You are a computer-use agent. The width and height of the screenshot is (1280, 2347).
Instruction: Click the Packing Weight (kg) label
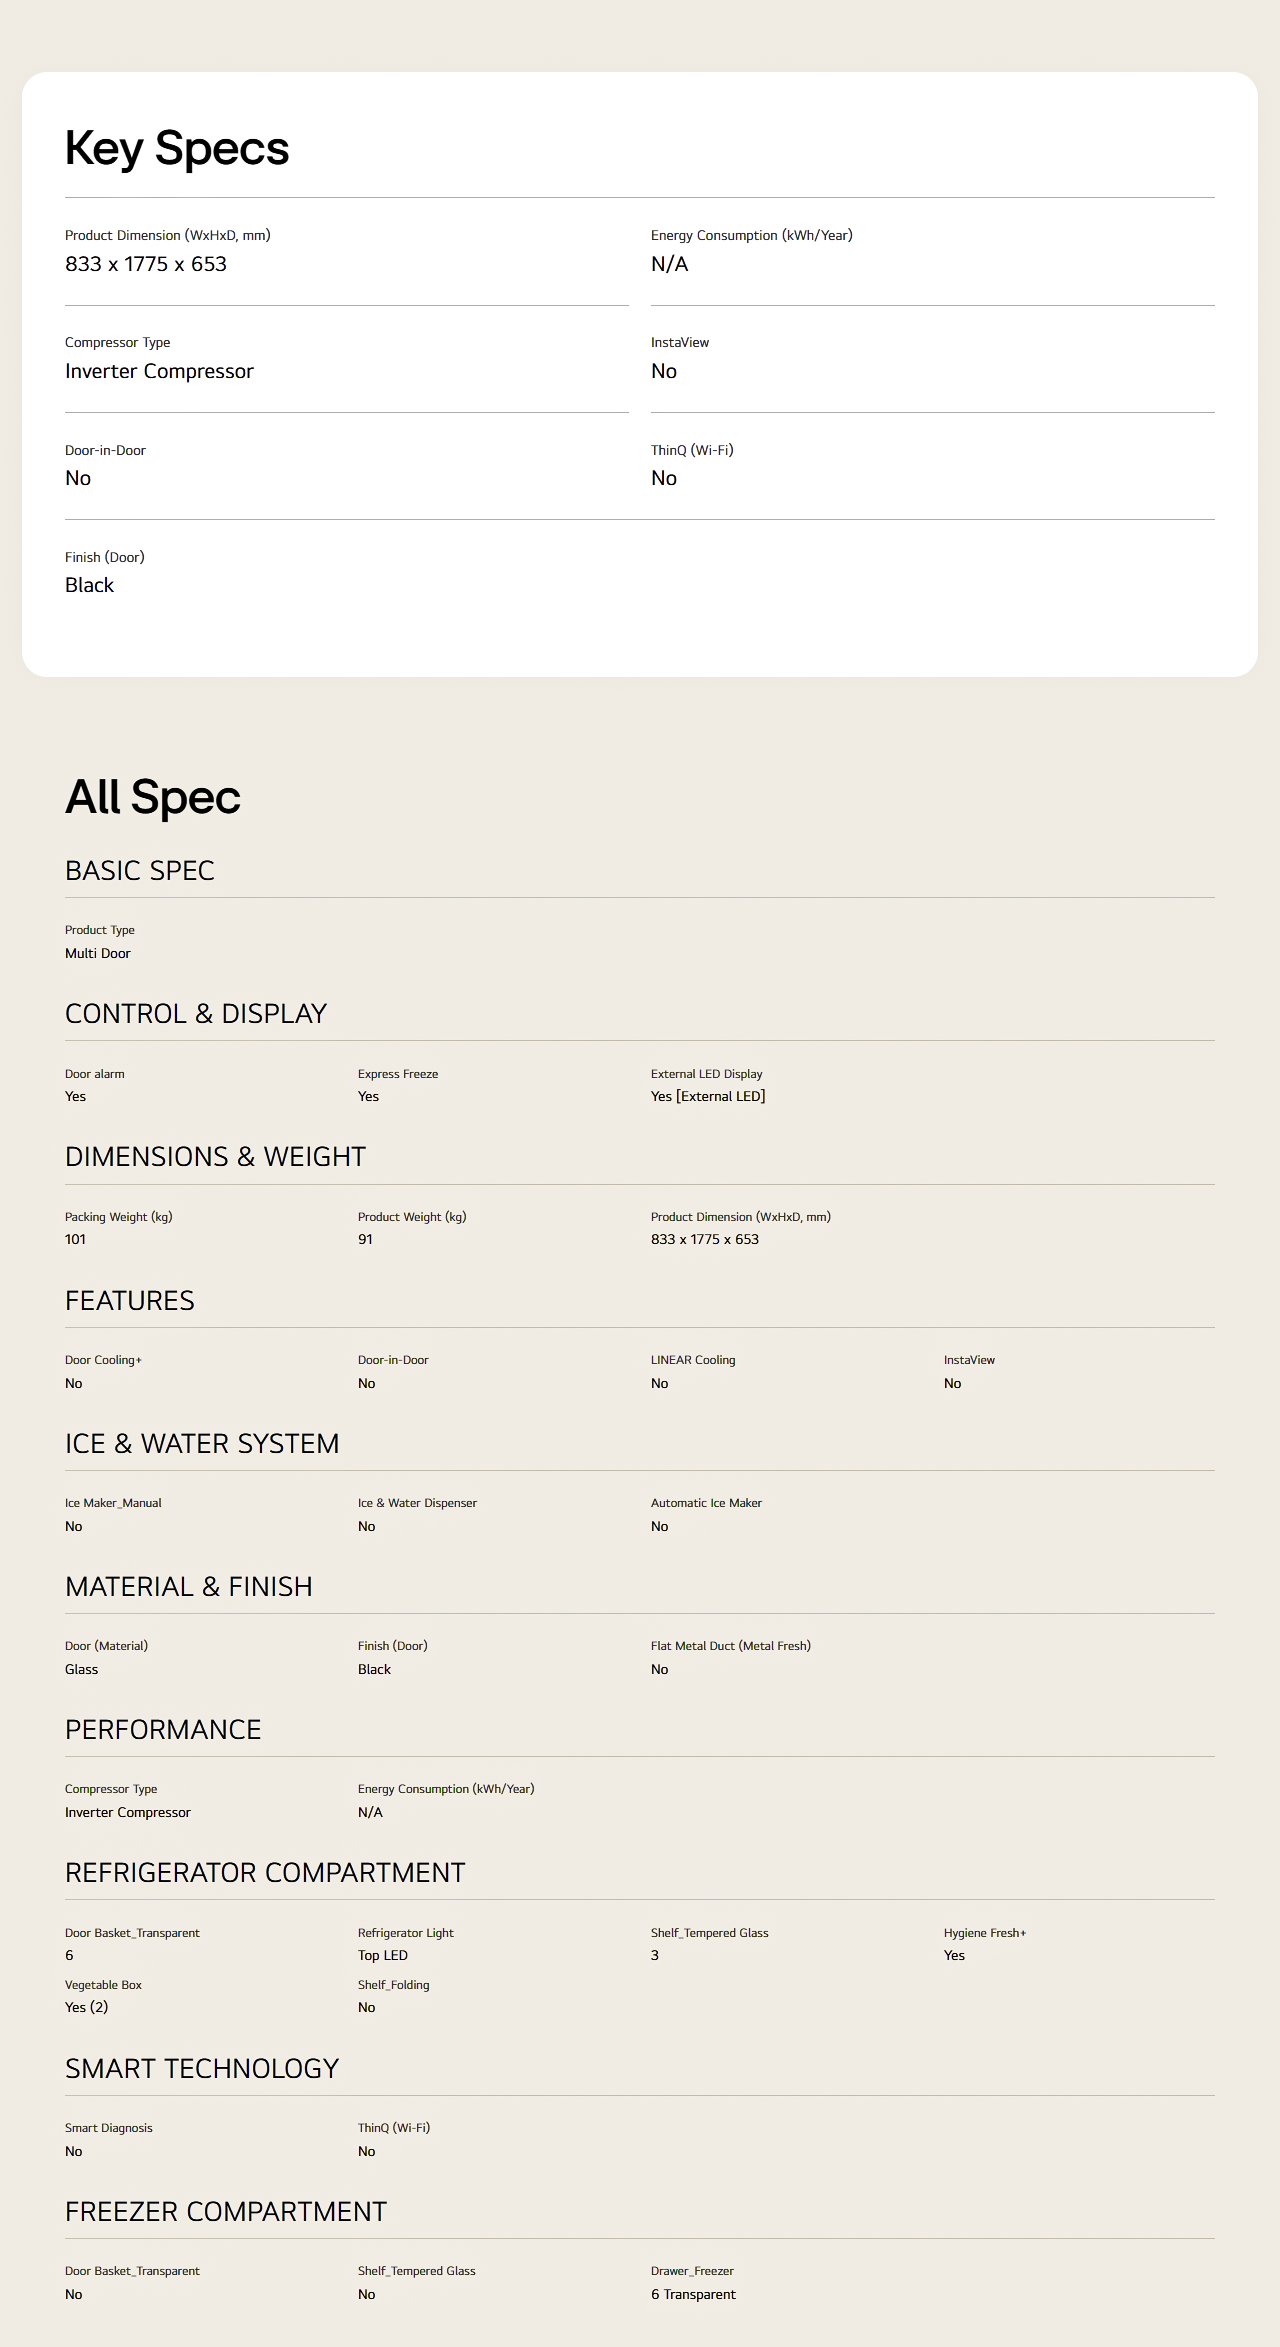[x=119, y=1217]
